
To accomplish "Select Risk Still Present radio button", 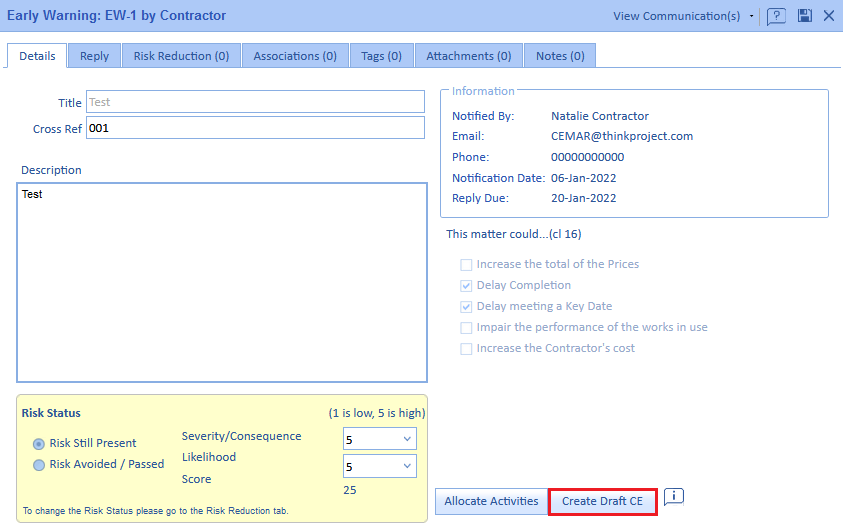I will (39, 443).
